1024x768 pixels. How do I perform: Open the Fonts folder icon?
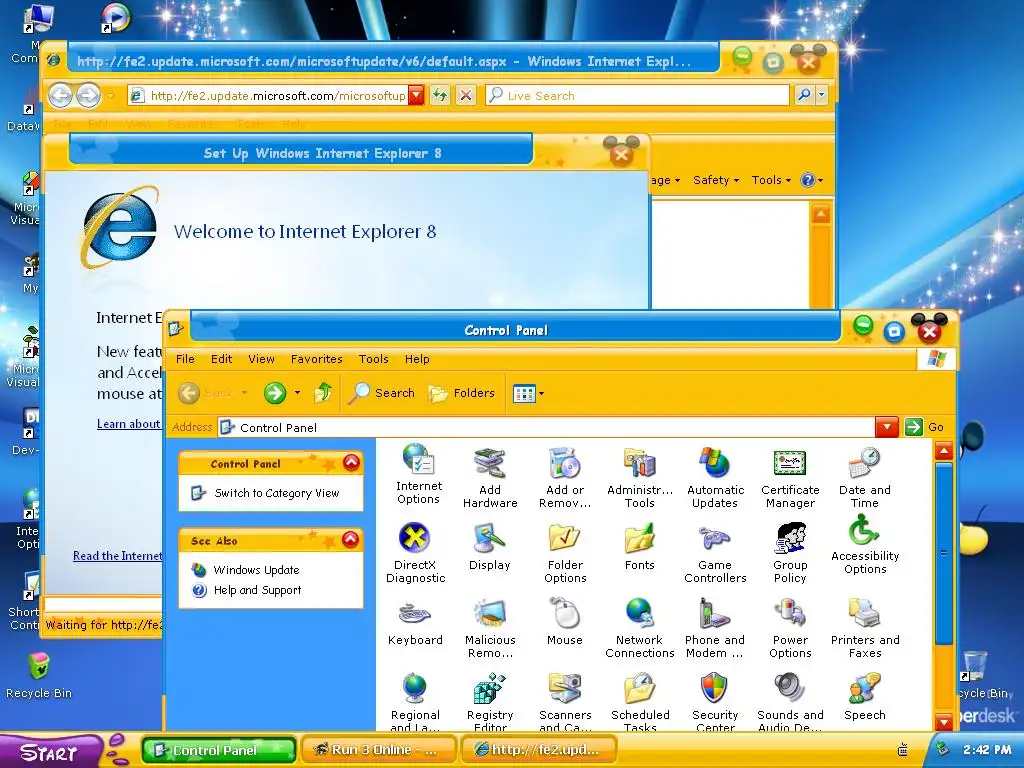point(639,547)
